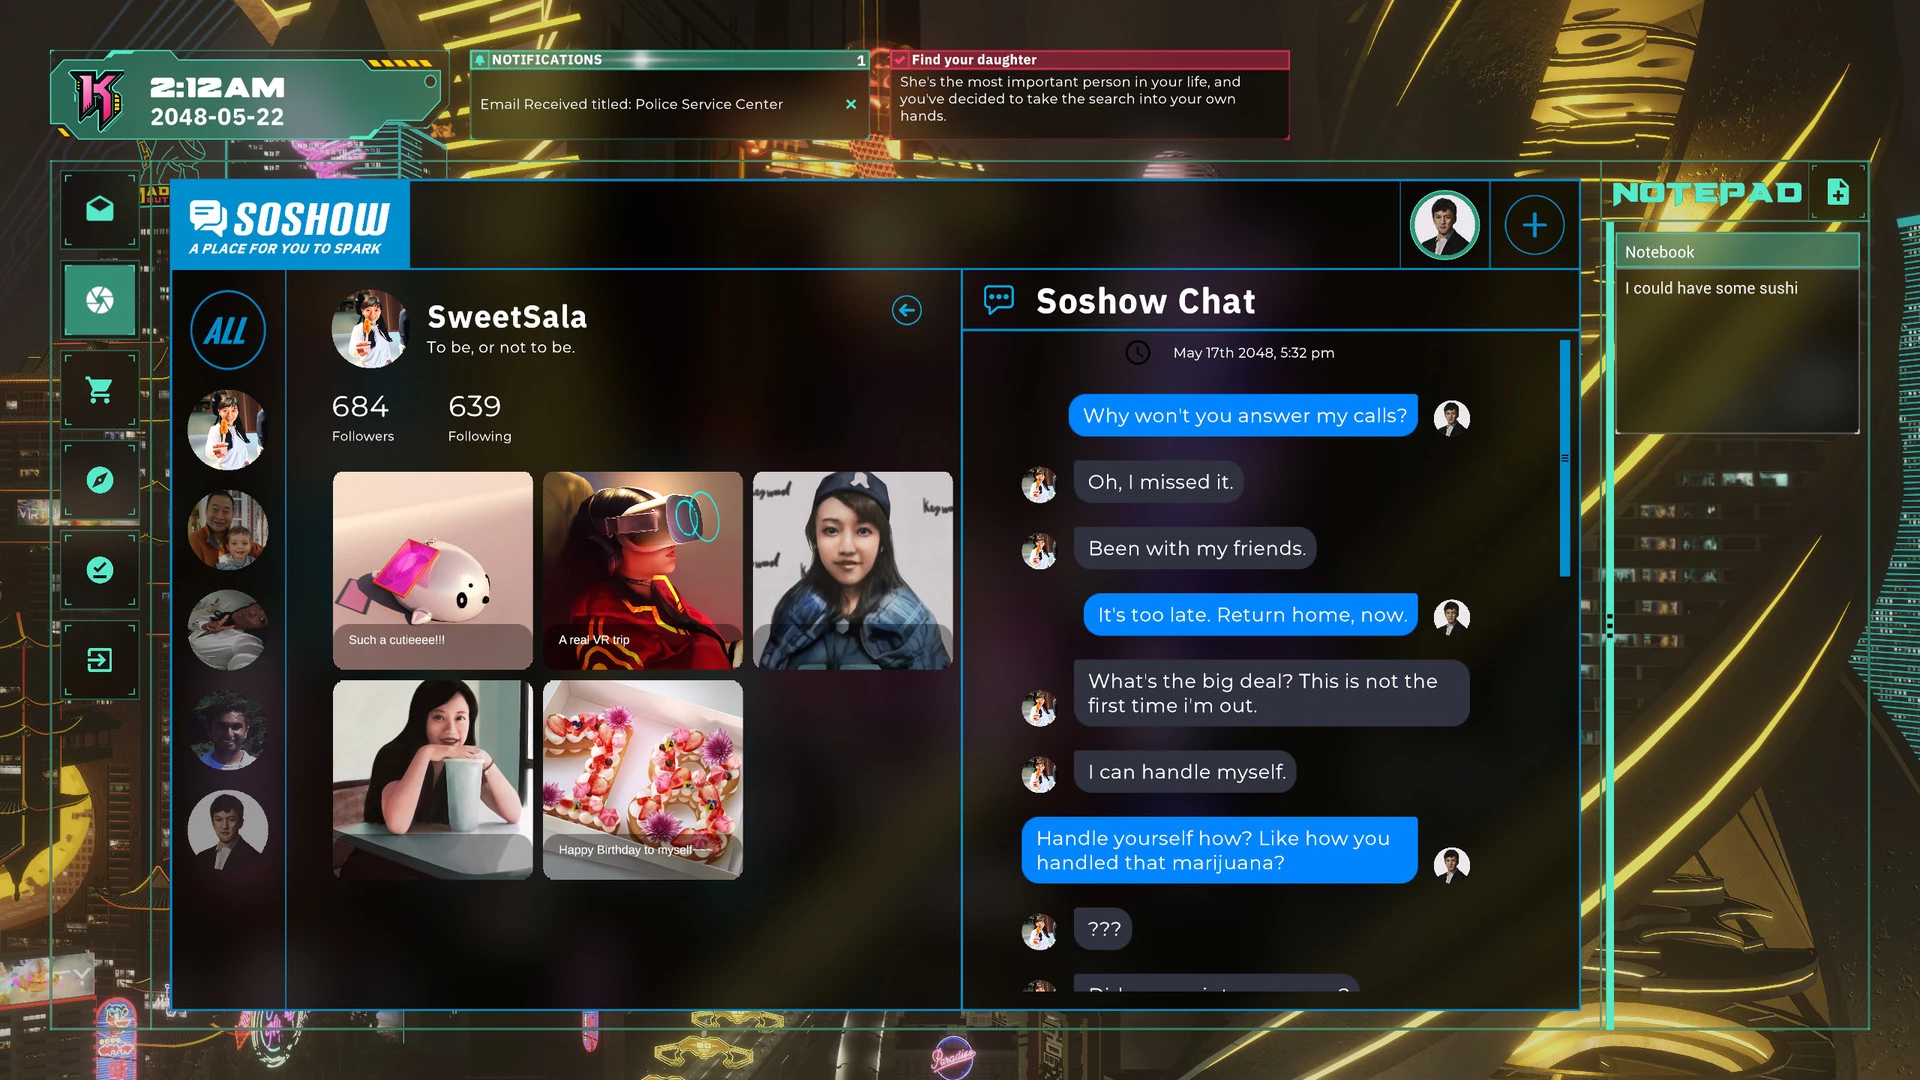The height and width of the screenshot is (1080, 1920).
Task: Click the back arrow beside SweetSala
Action: 906,310
